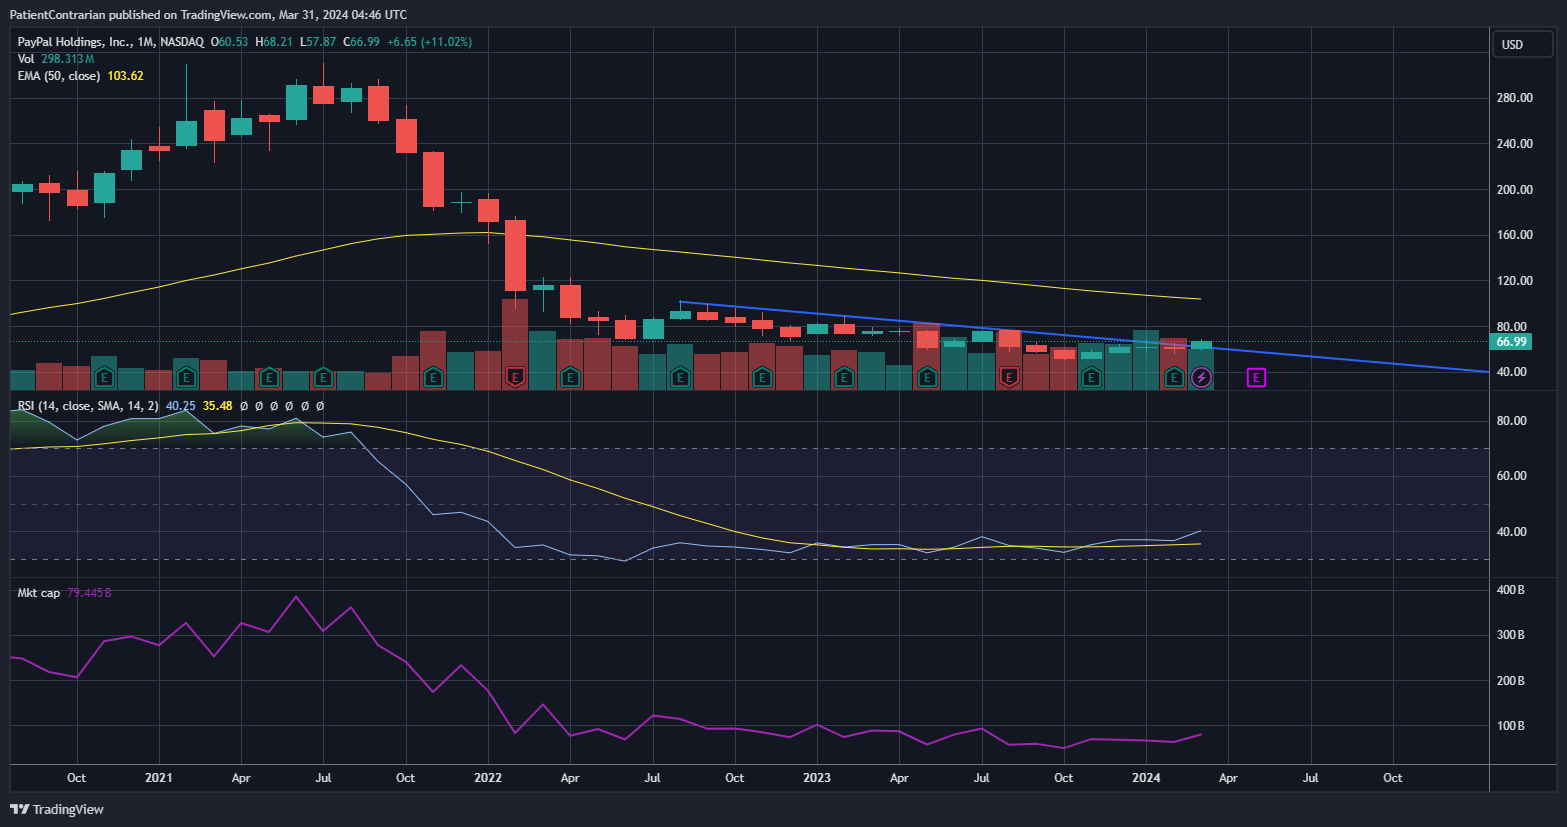
Task: Click the 2024 label on time axis
Action: click(1146, 778)
